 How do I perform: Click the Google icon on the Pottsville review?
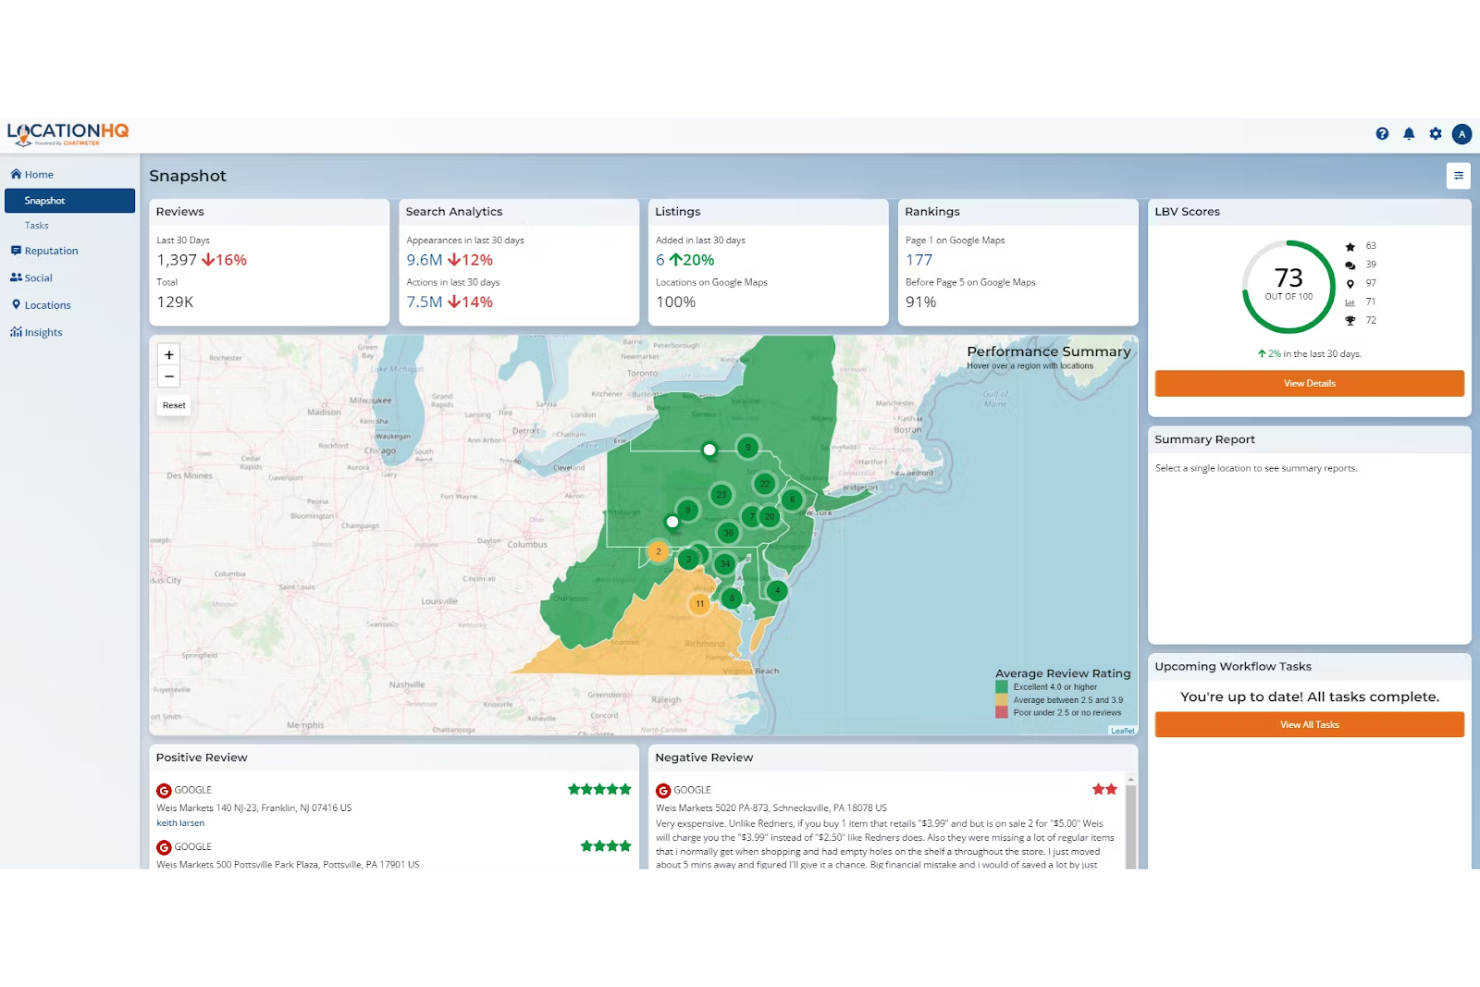click(x=164, y=848)
